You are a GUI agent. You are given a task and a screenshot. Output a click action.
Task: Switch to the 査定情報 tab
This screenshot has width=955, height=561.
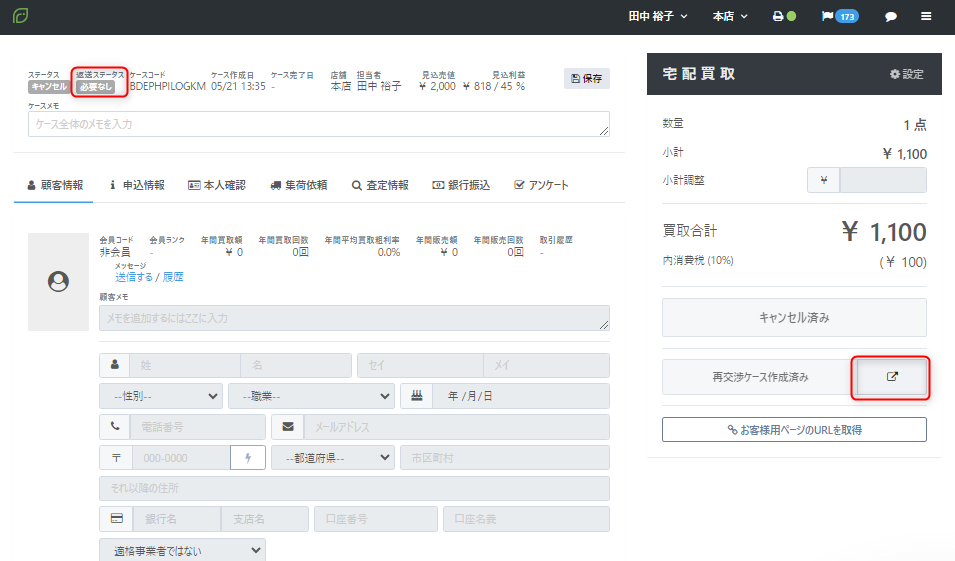click(x=380, y=185)
